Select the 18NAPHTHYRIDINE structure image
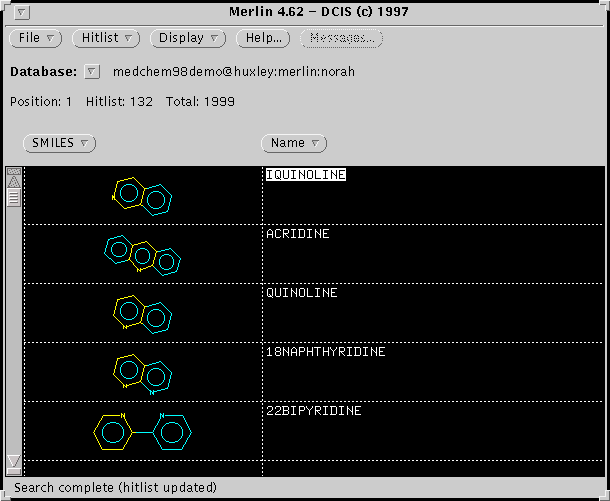Viewport: 610px width, 501px height. click(142, 372)
